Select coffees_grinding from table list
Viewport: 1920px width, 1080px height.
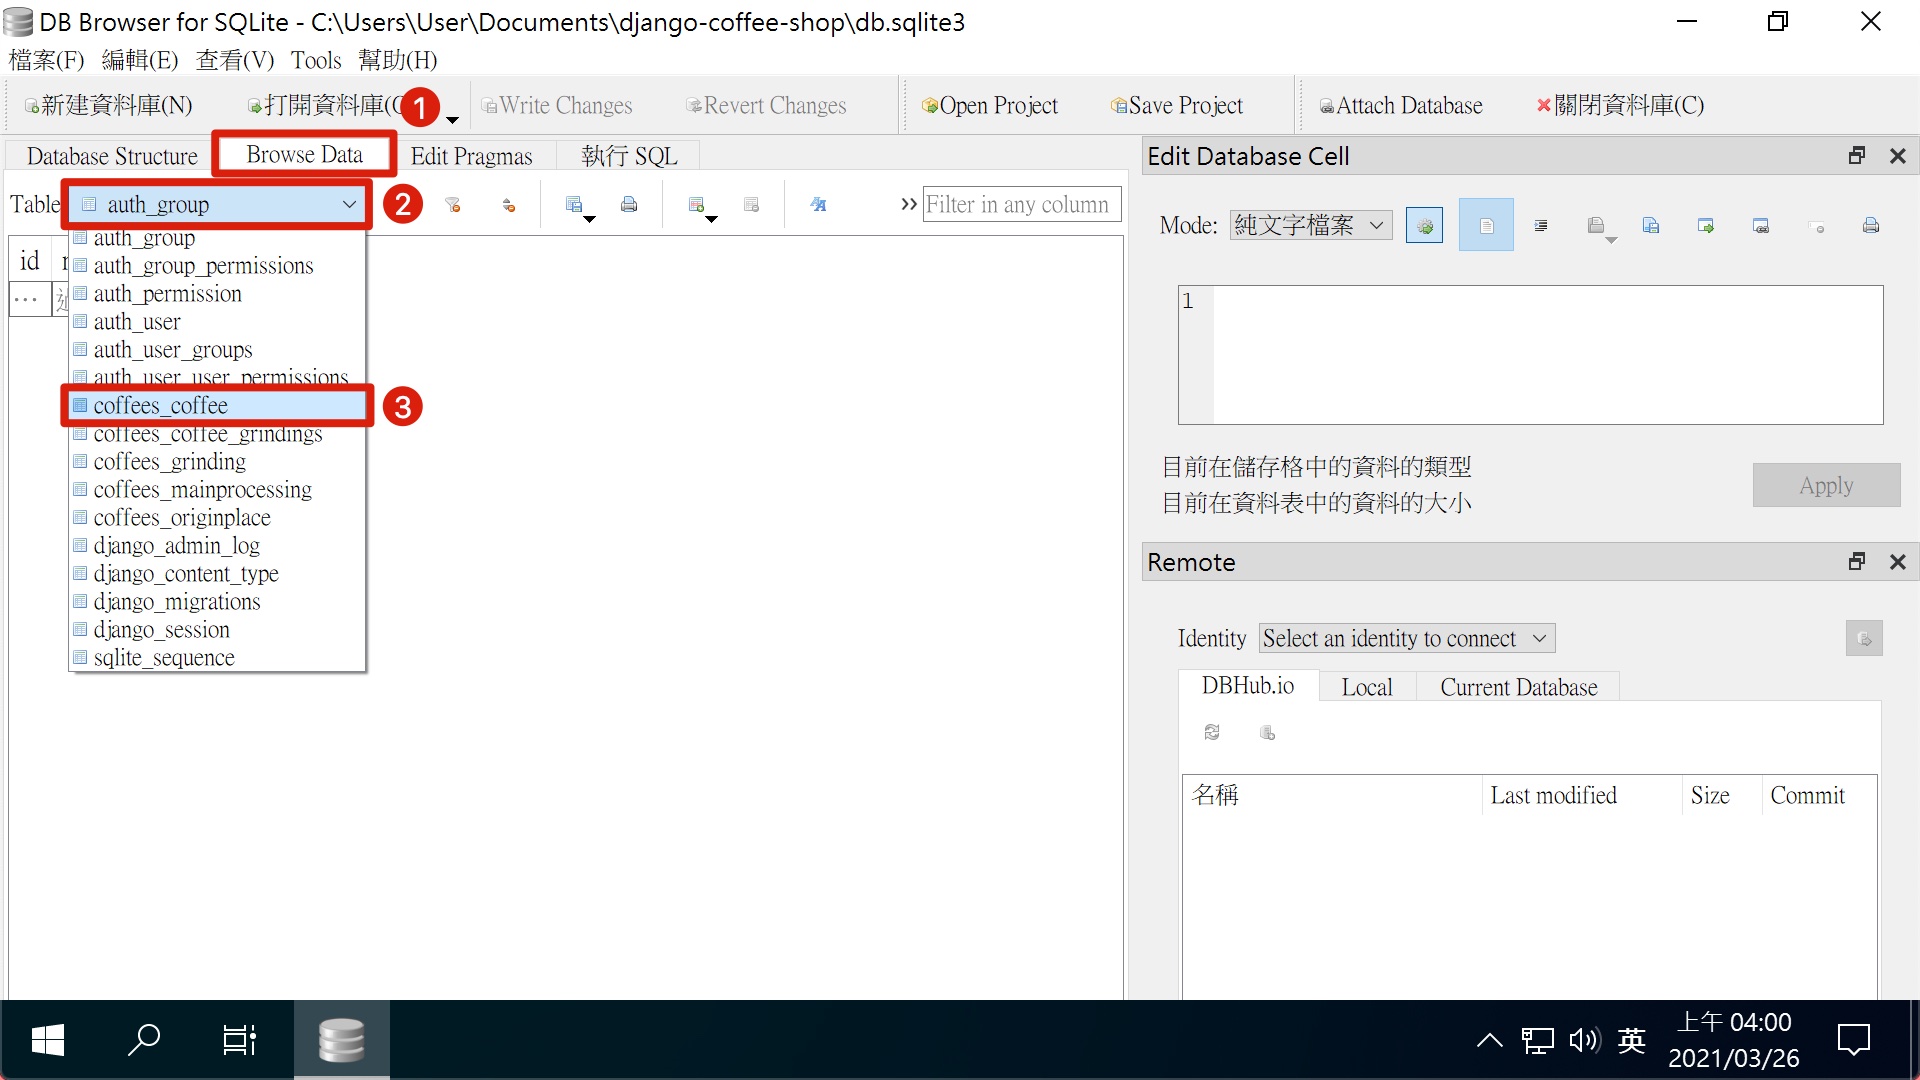pyautogui.click(x=217, y=462)
